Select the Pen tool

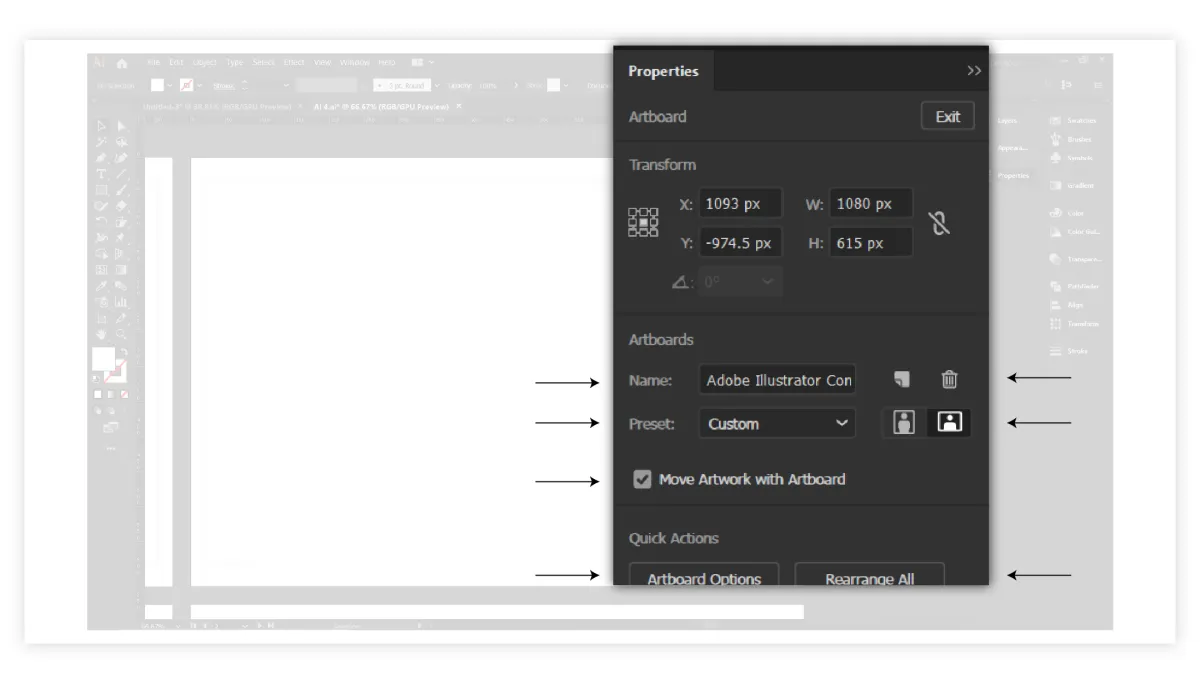[101, 158]
